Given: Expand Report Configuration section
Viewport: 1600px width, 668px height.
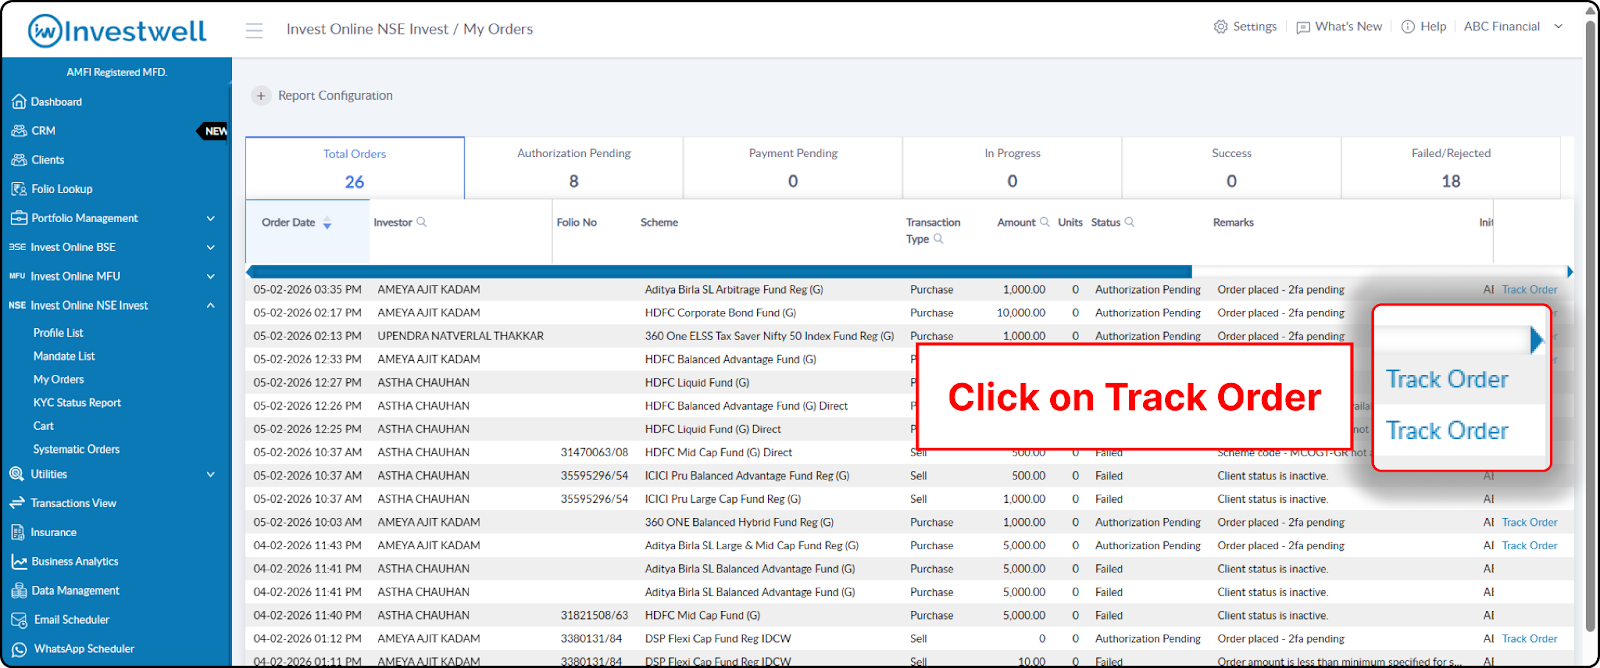Looking at the screenshot, I should [335, 96].
